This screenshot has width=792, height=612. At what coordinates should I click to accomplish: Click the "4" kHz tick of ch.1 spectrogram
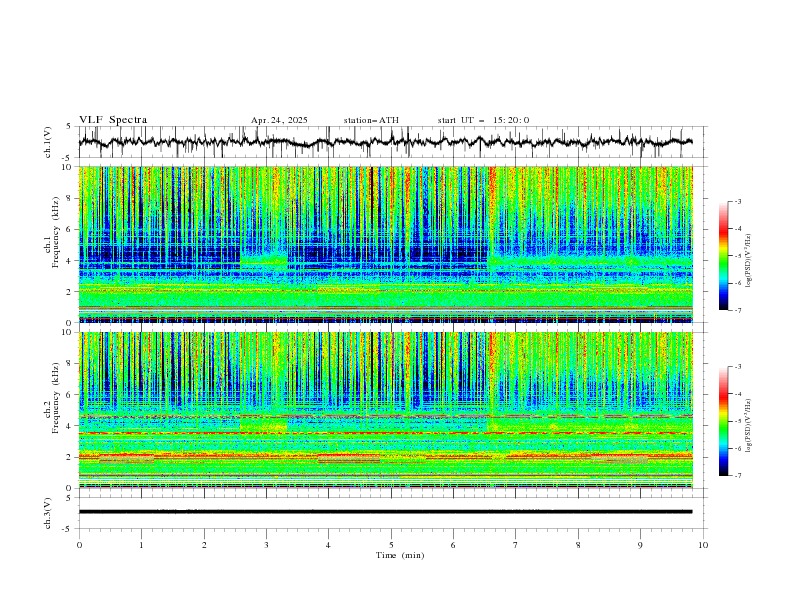[x=71, y=261]
